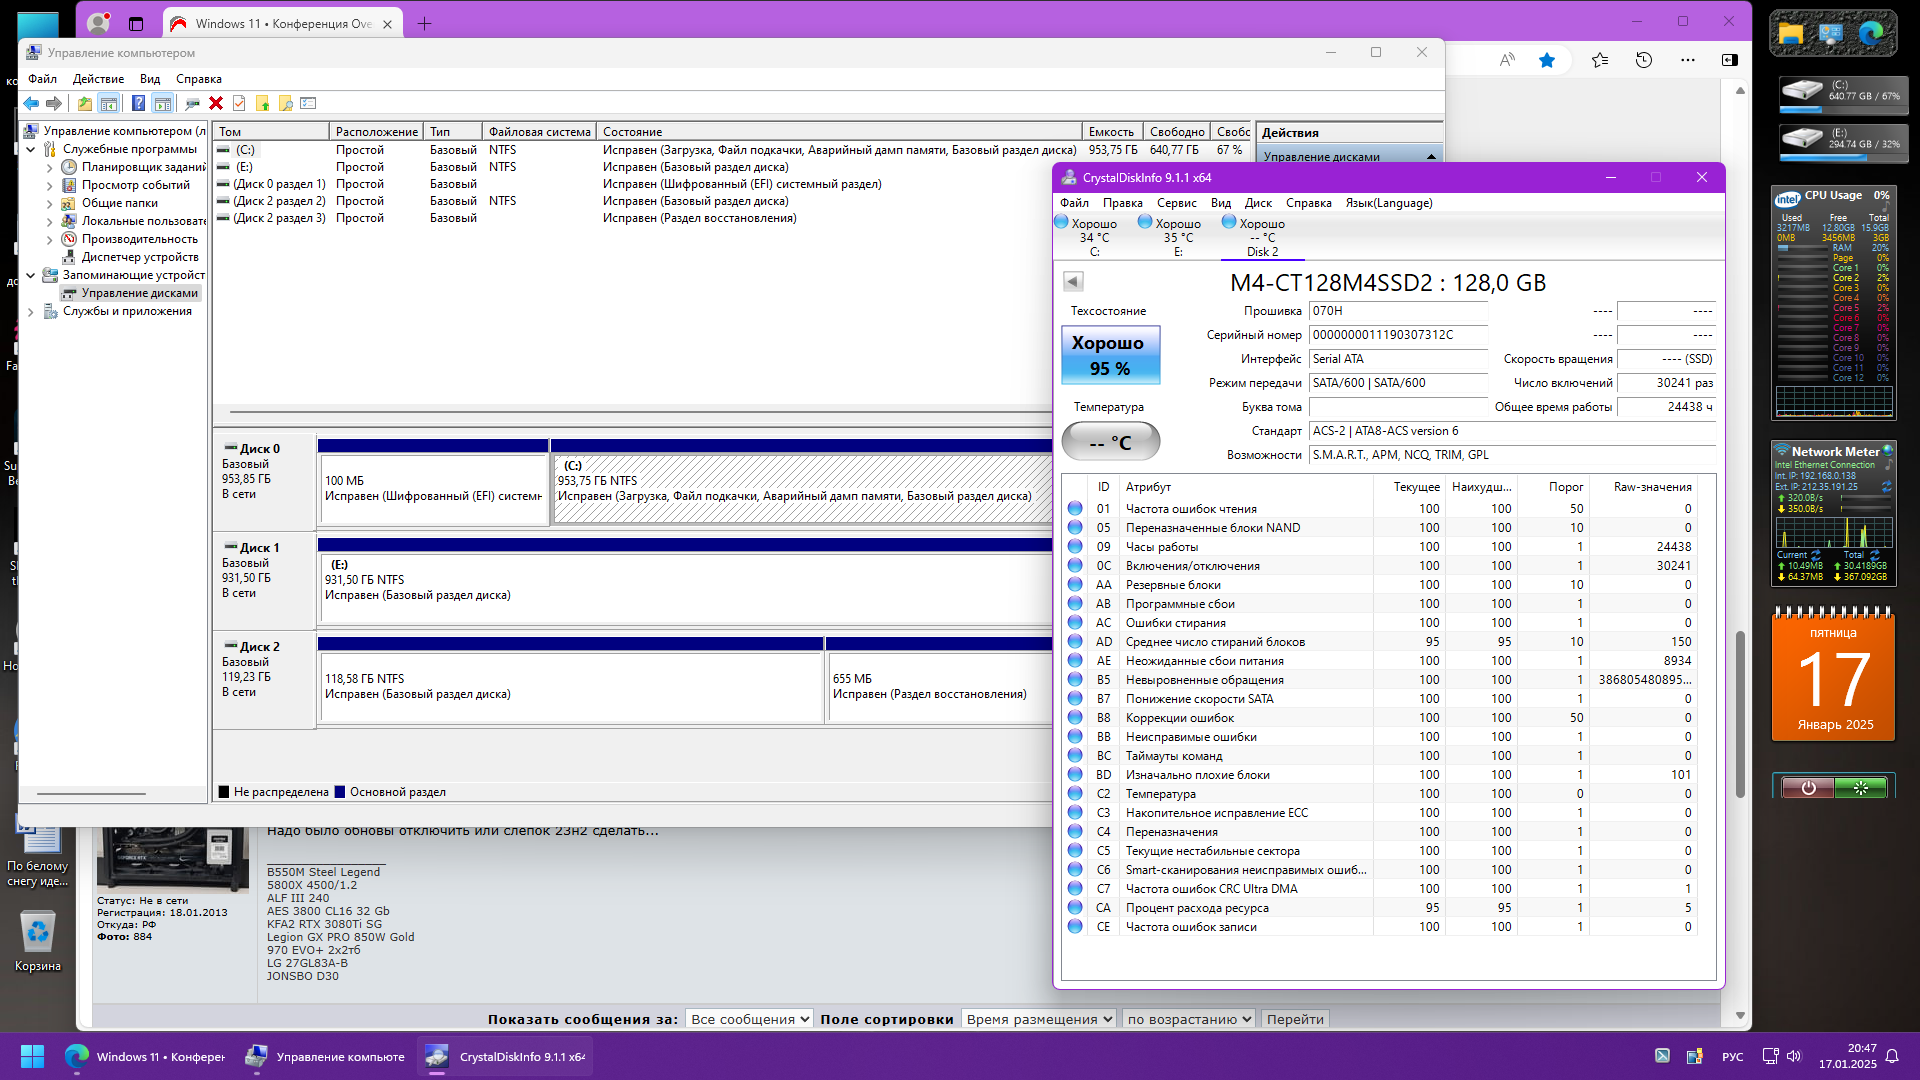The image size is (1920, 1080).
Task: Click the Хорошо 95 % health status button
Action: [x=1110, y=355]
